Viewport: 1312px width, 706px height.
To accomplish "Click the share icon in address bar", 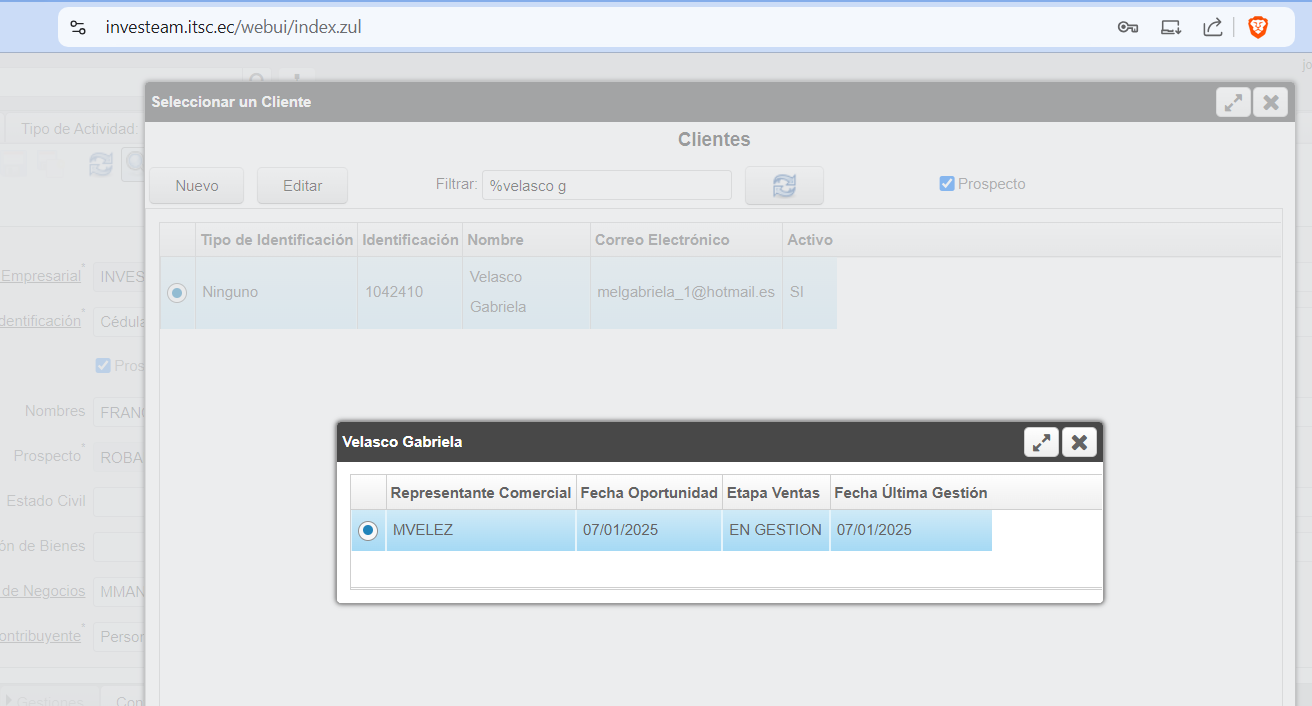I will coord(1212,27).
